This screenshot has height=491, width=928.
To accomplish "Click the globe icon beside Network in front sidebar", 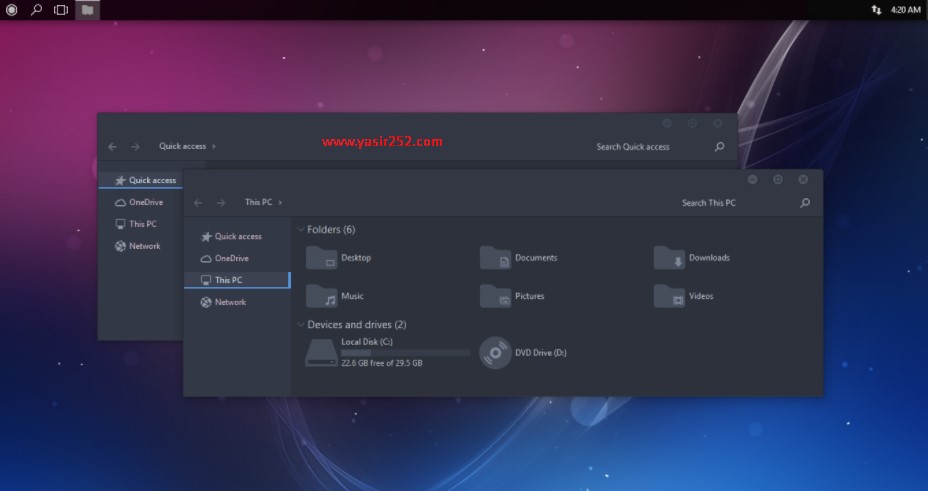I will coord(206,302).
